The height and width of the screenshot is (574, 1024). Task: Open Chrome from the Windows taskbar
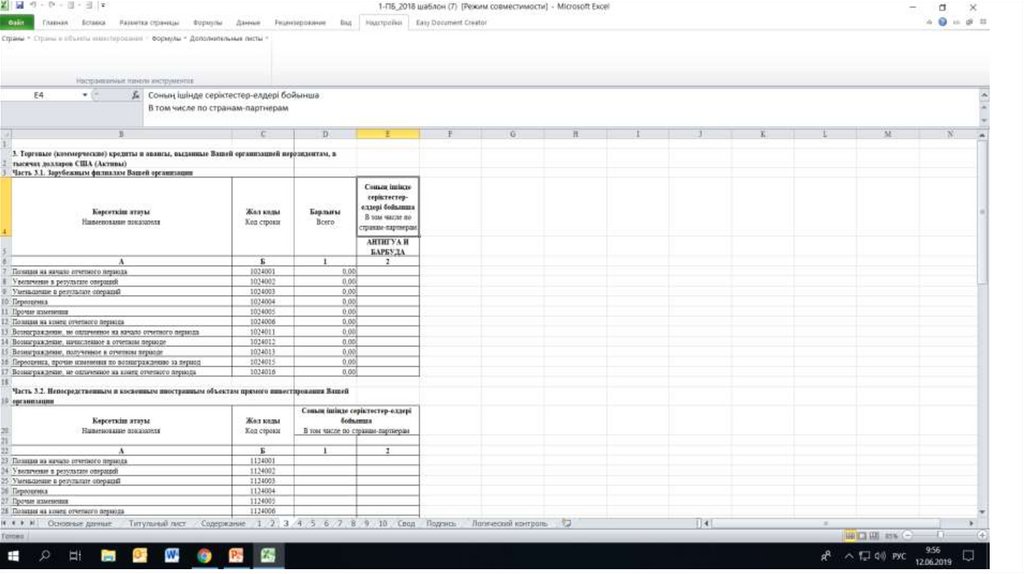pyautogui.click(x=204, y=555)
